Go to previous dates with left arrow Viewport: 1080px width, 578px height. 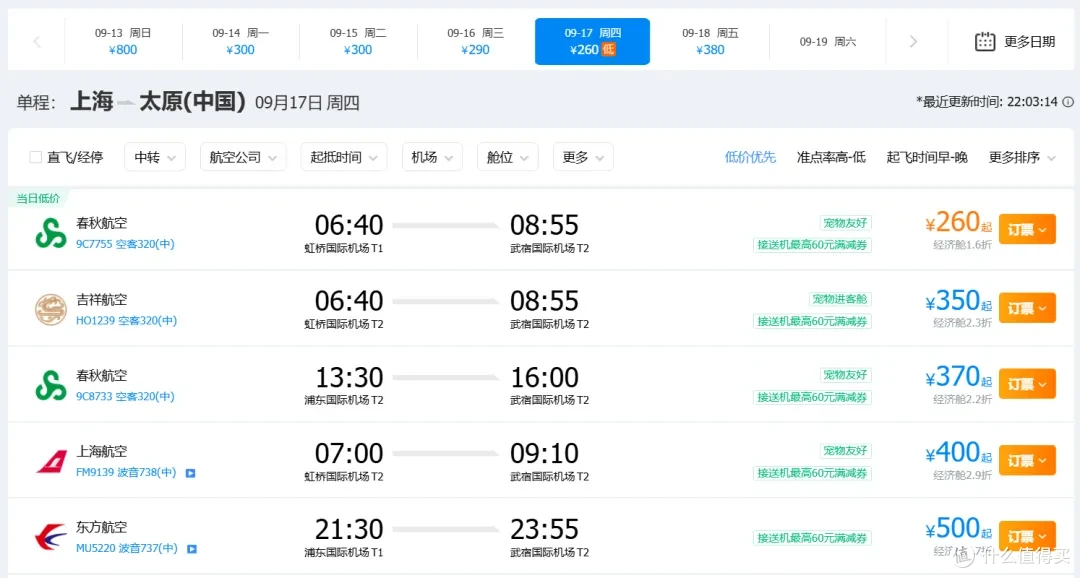click(x=37, y=42)
